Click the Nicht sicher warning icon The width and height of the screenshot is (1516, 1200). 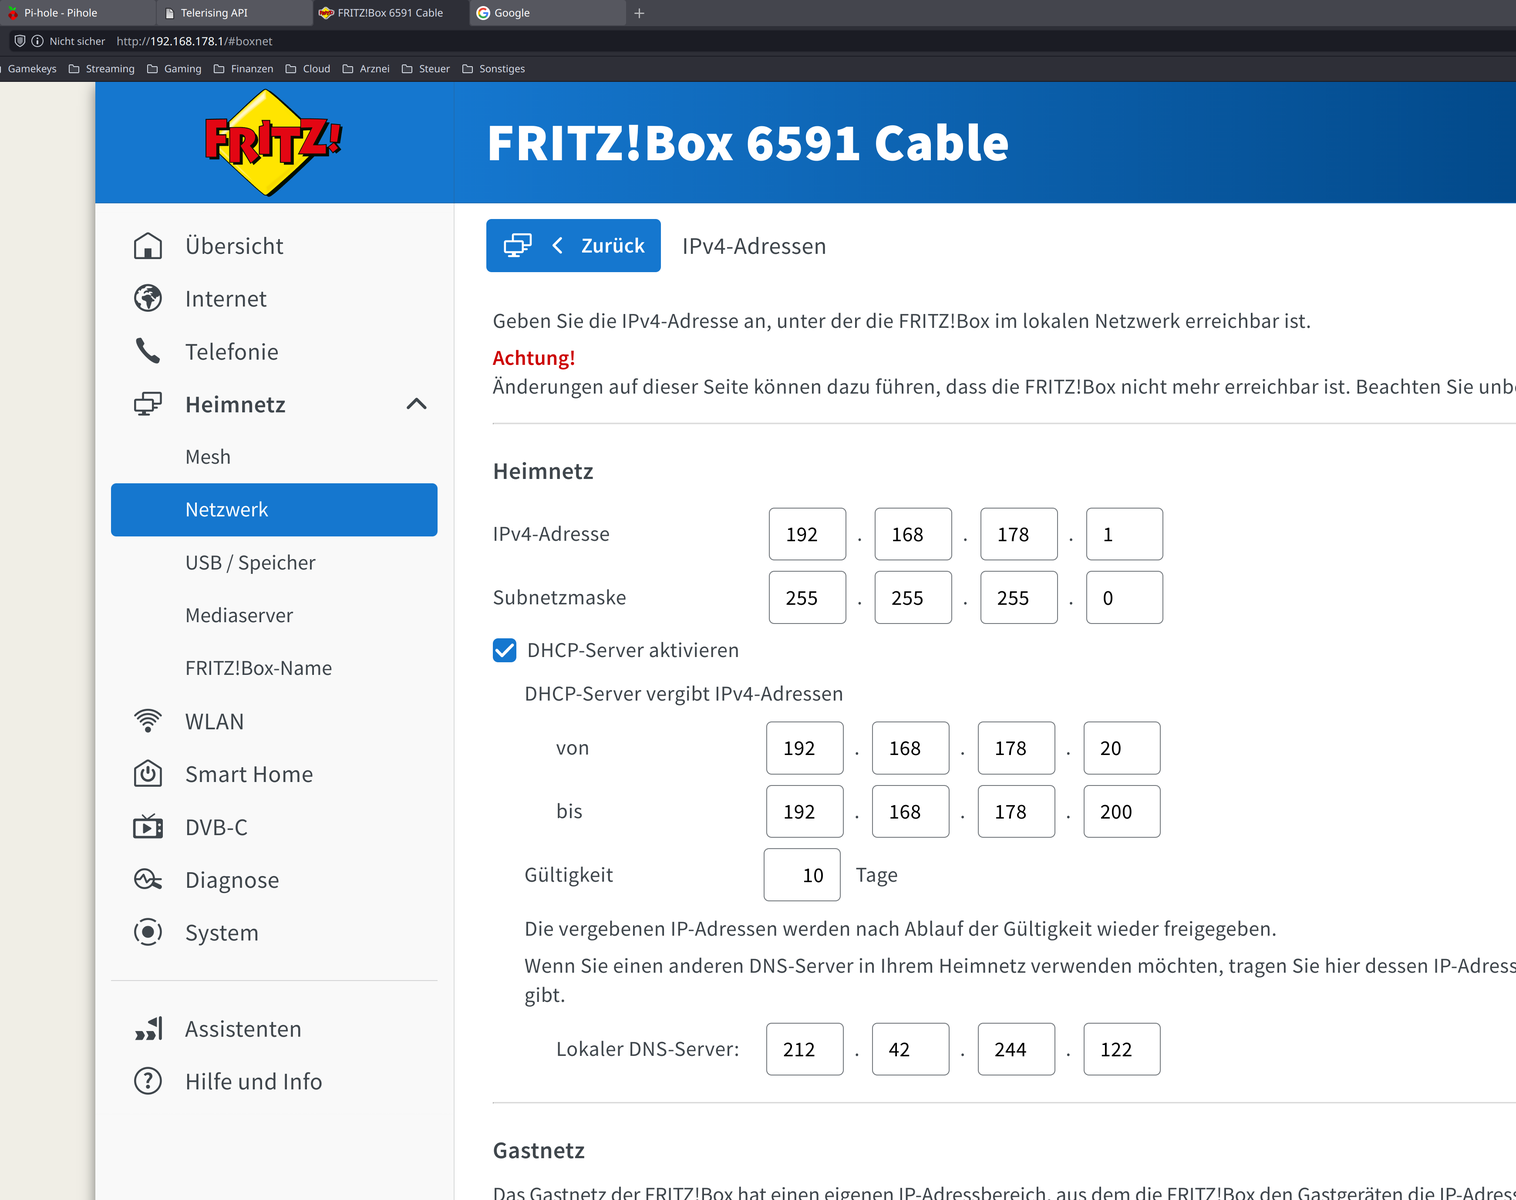coord(38,41)
